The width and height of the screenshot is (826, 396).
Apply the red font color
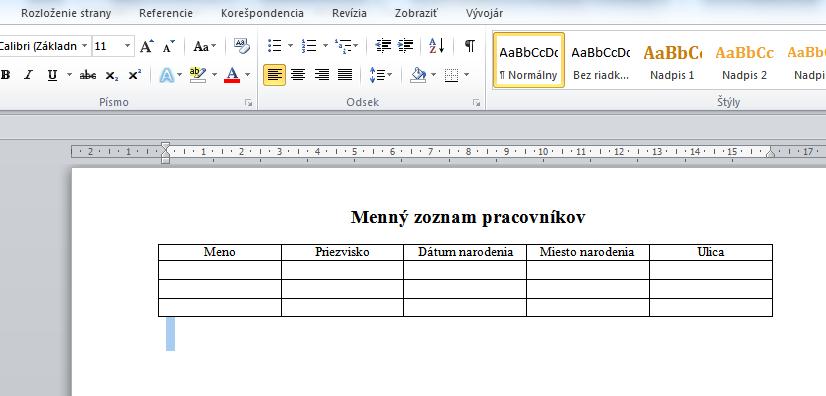click(232, 75)
